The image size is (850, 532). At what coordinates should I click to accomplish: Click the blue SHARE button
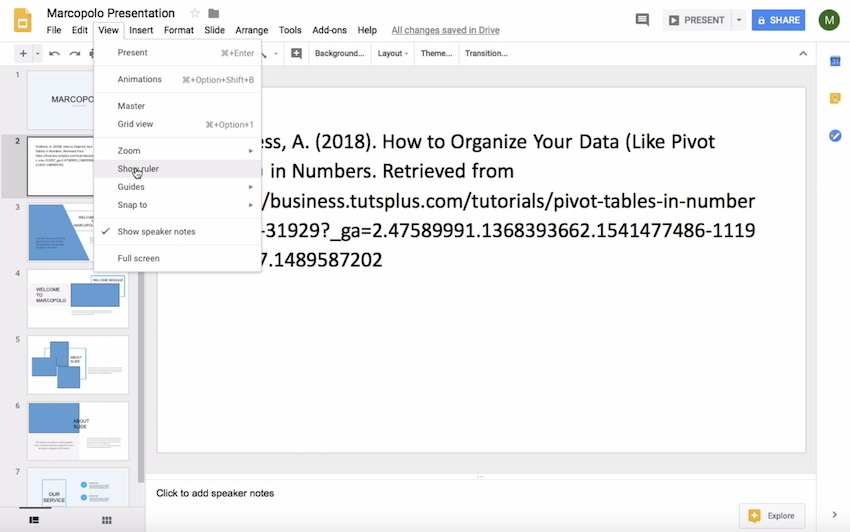tap(778, 20)
